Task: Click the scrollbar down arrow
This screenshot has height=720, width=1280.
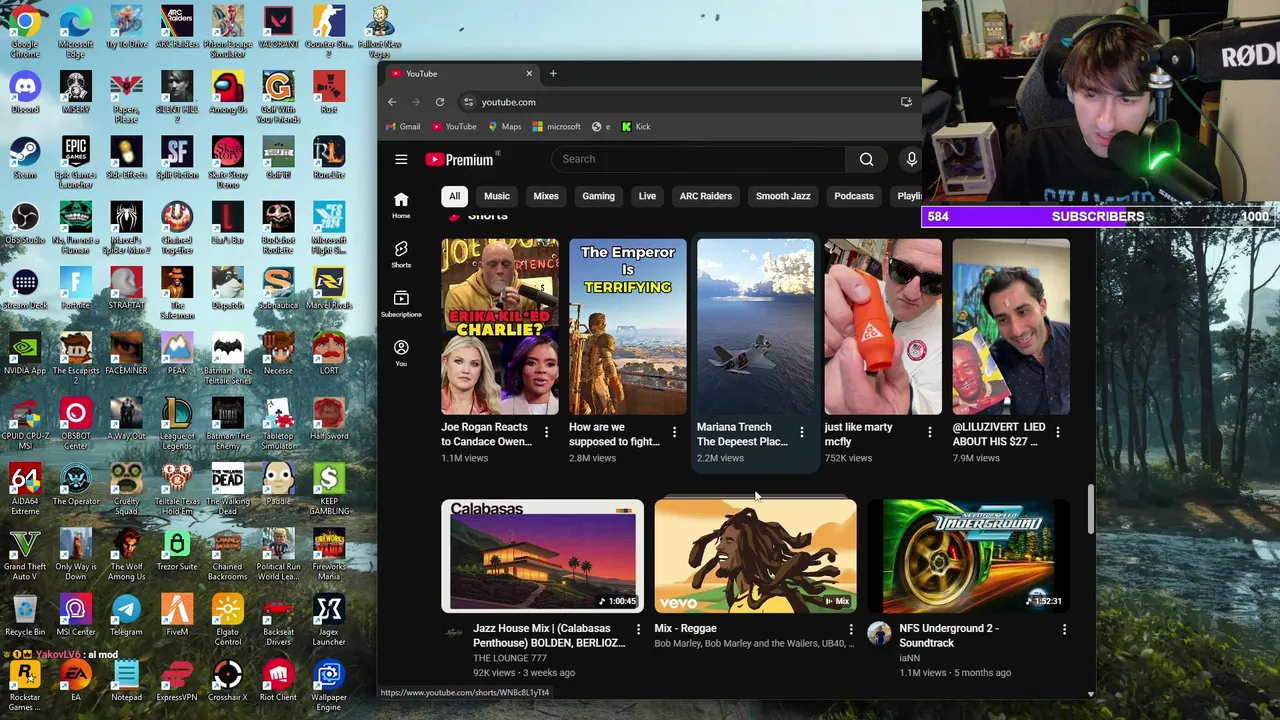Action: [1090, 693]
